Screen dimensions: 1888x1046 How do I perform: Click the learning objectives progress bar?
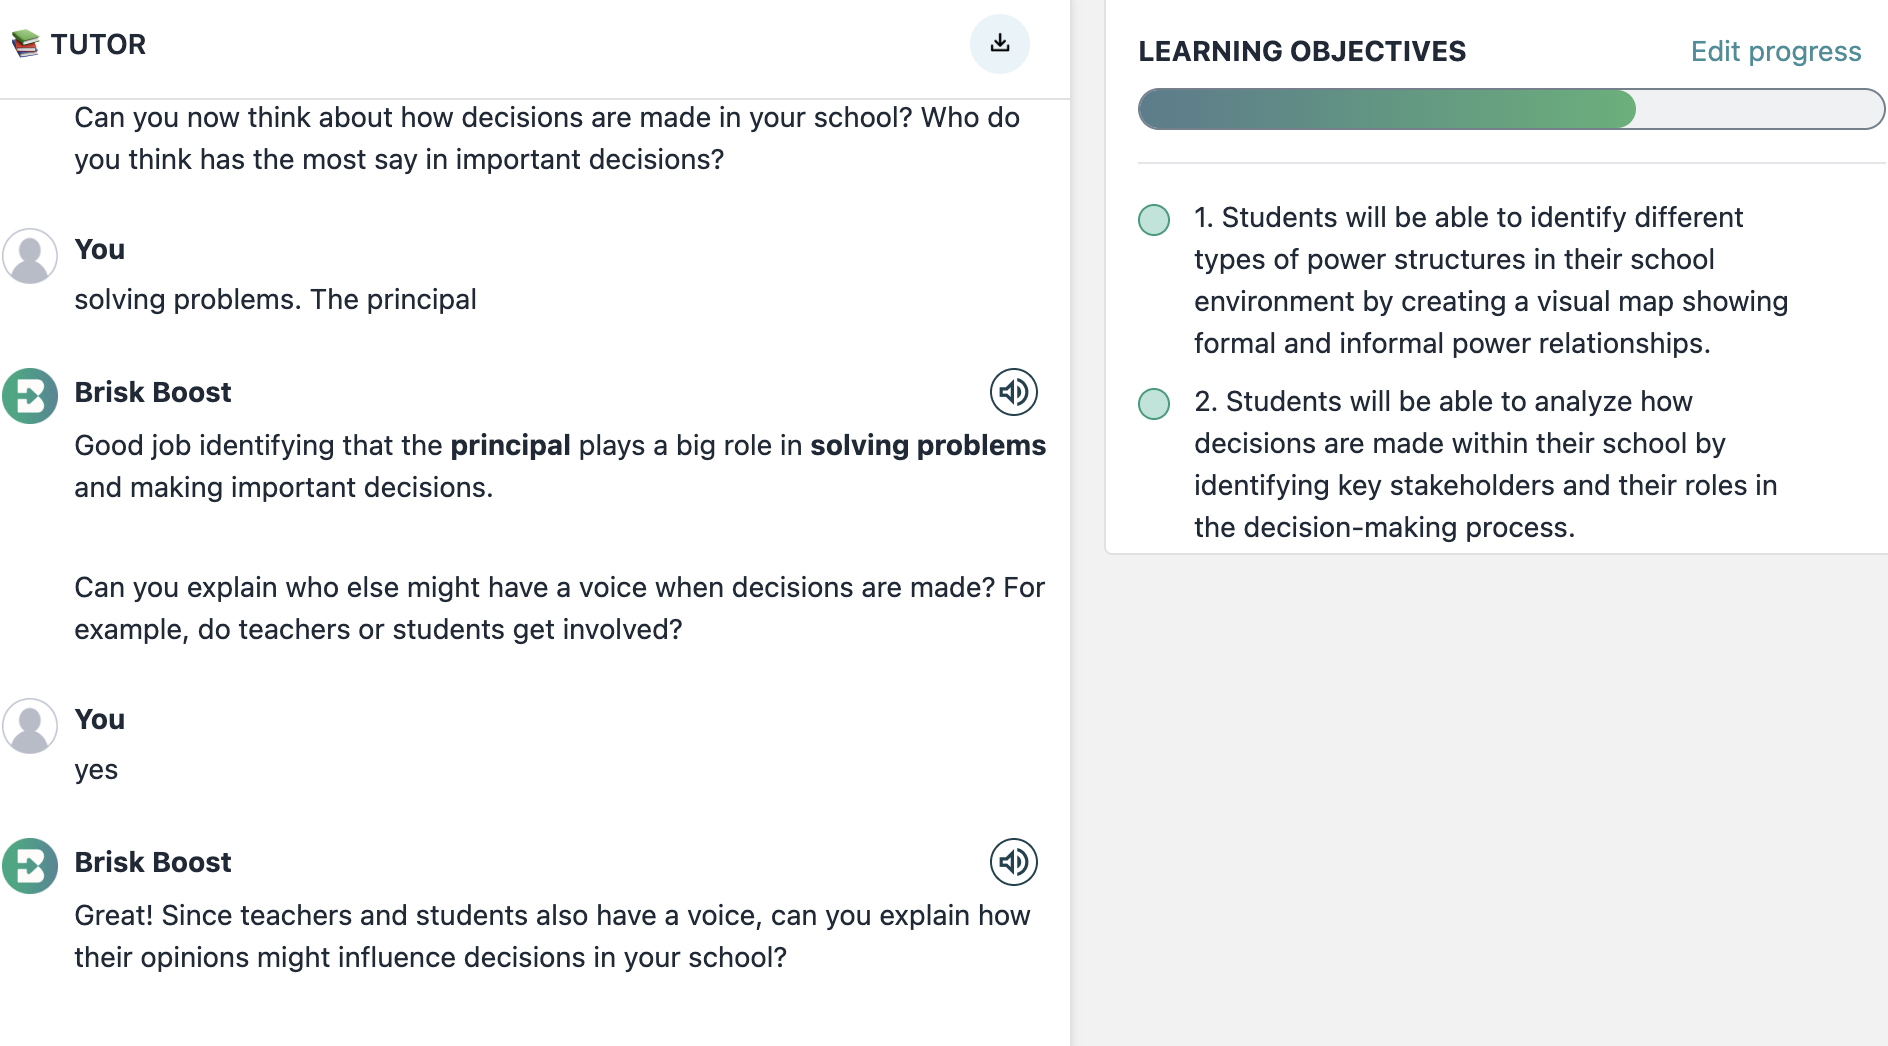(x=1510, y=109)
